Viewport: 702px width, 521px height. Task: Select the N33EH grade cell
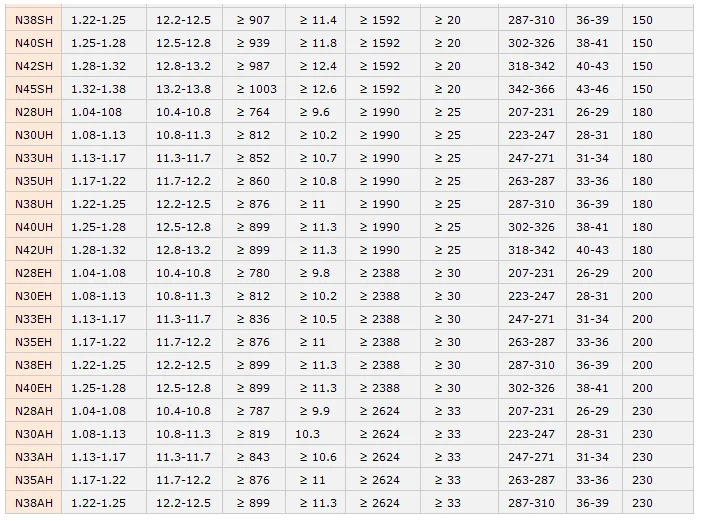coord(34,319)
